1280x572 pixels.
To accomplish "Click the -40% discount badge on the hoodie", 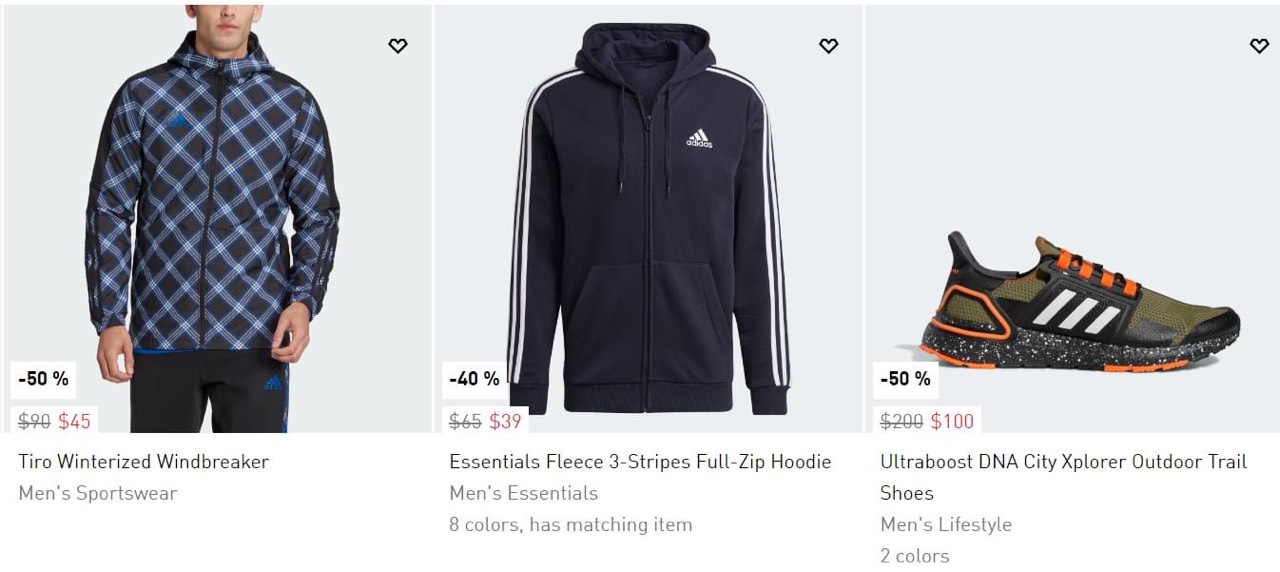I will click(474, 379).
